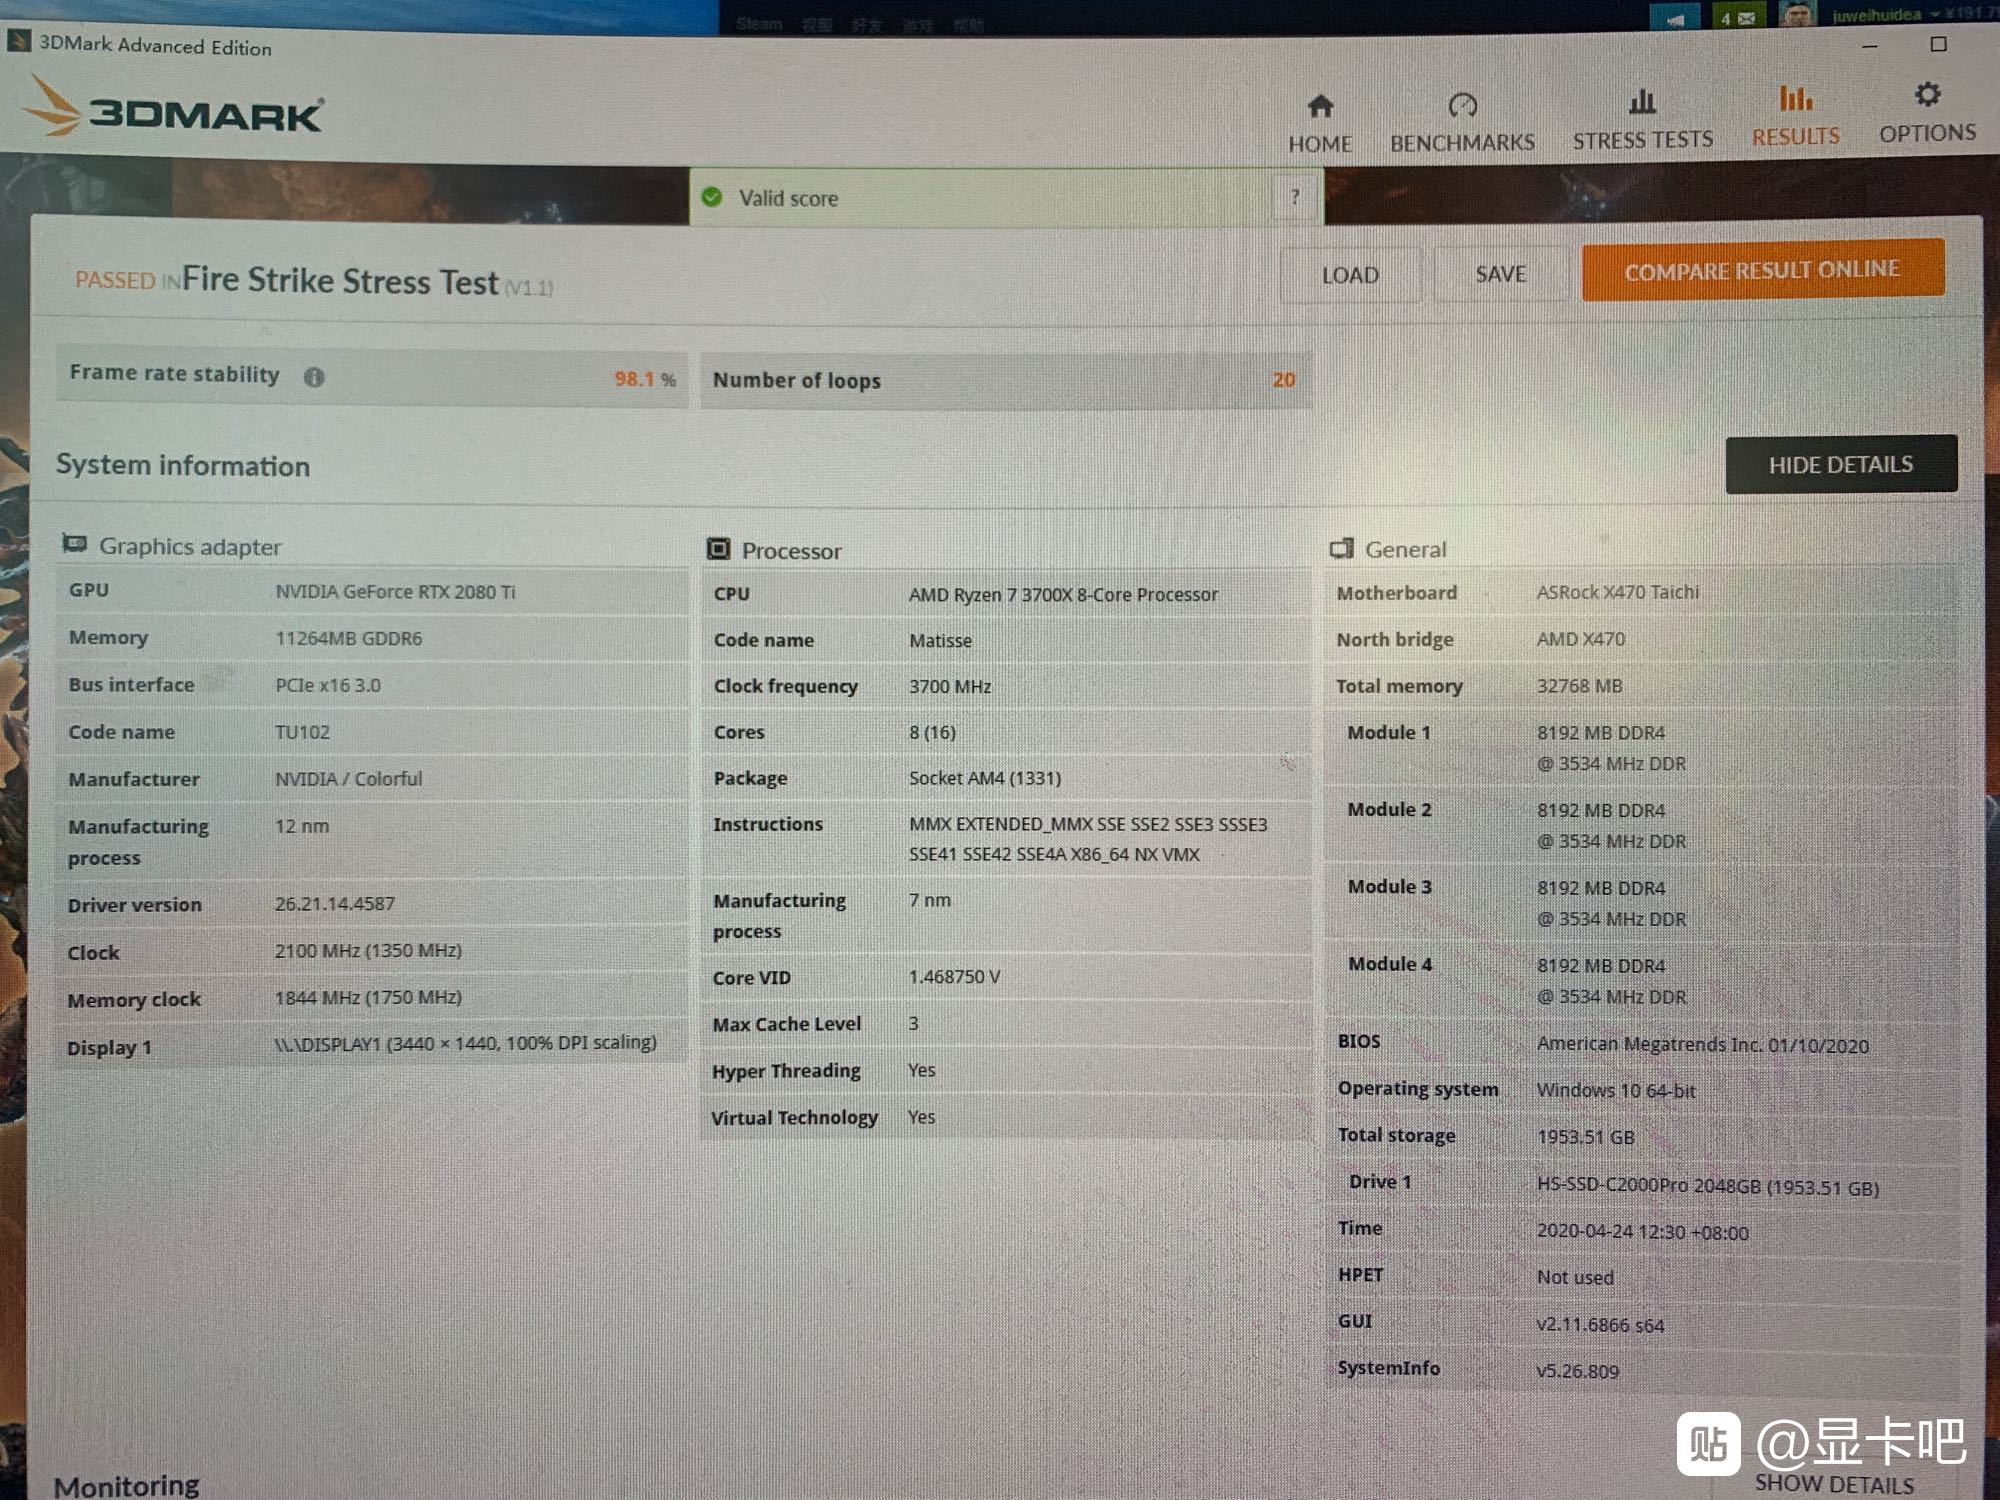
Task: Click SHOW DETAILS for Monitoring
Action: coord(1834,1484)
